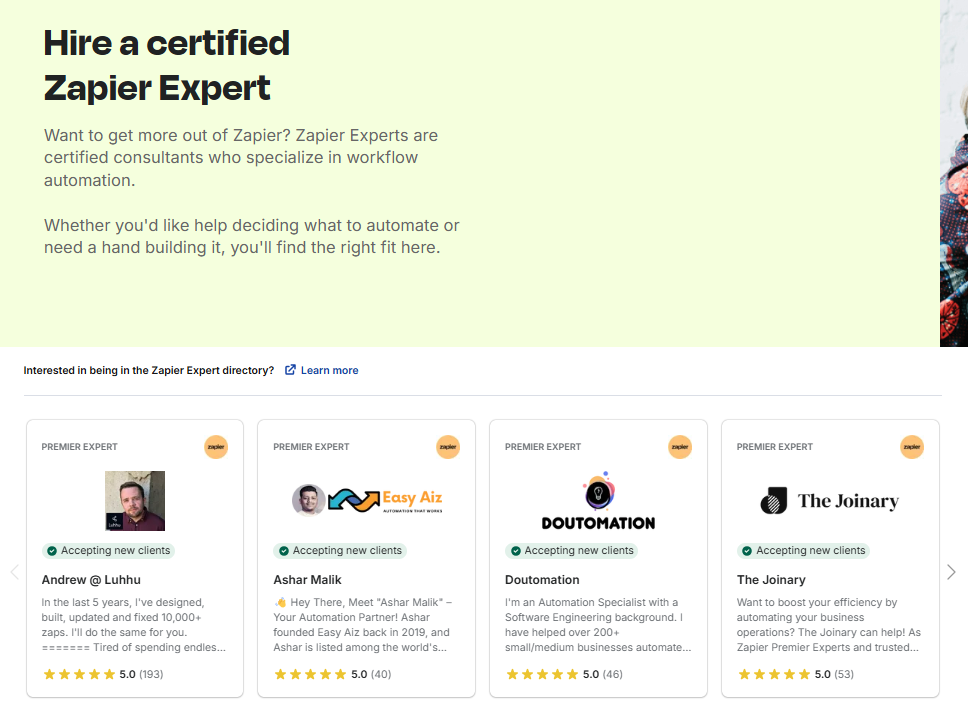Click Zapier badge on Andrew @ Luhhu card
The image size is (968, 708).
[216, 447]
